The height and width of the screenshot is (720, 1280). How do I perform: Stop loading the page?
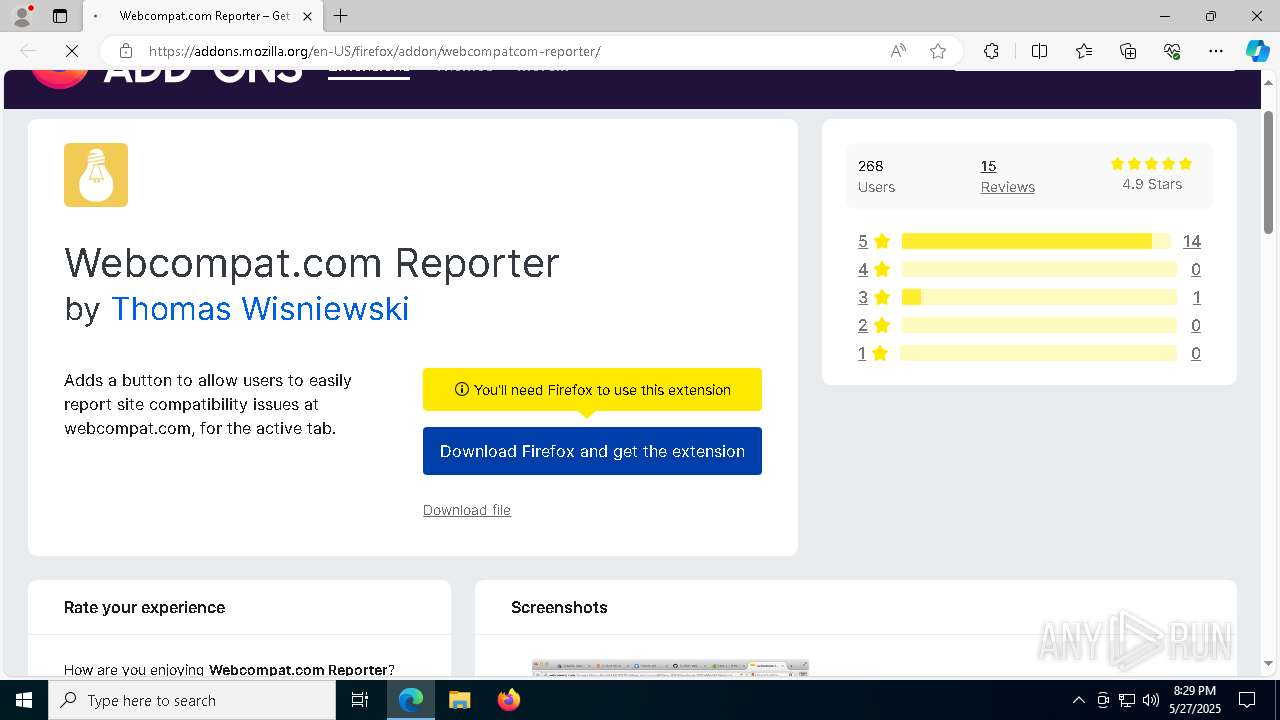click(x=72, y=51)
